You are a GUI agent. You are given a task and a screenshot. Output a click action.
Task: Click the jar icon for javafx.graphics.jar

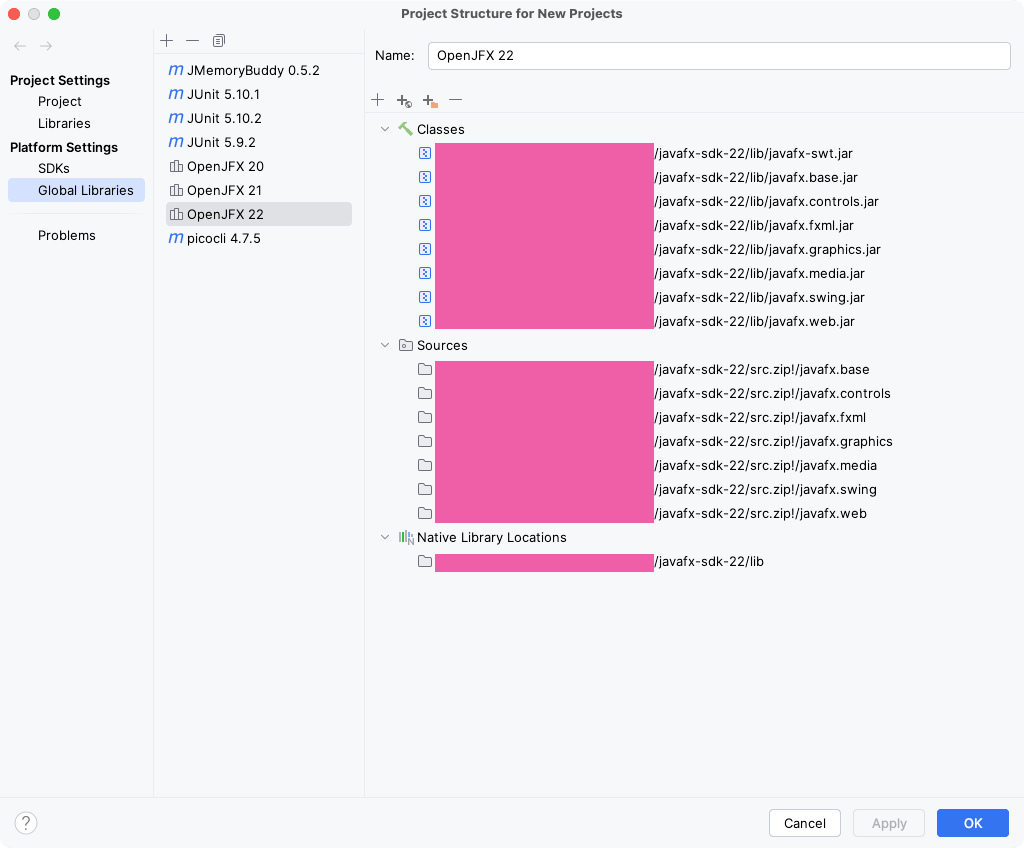425,249
